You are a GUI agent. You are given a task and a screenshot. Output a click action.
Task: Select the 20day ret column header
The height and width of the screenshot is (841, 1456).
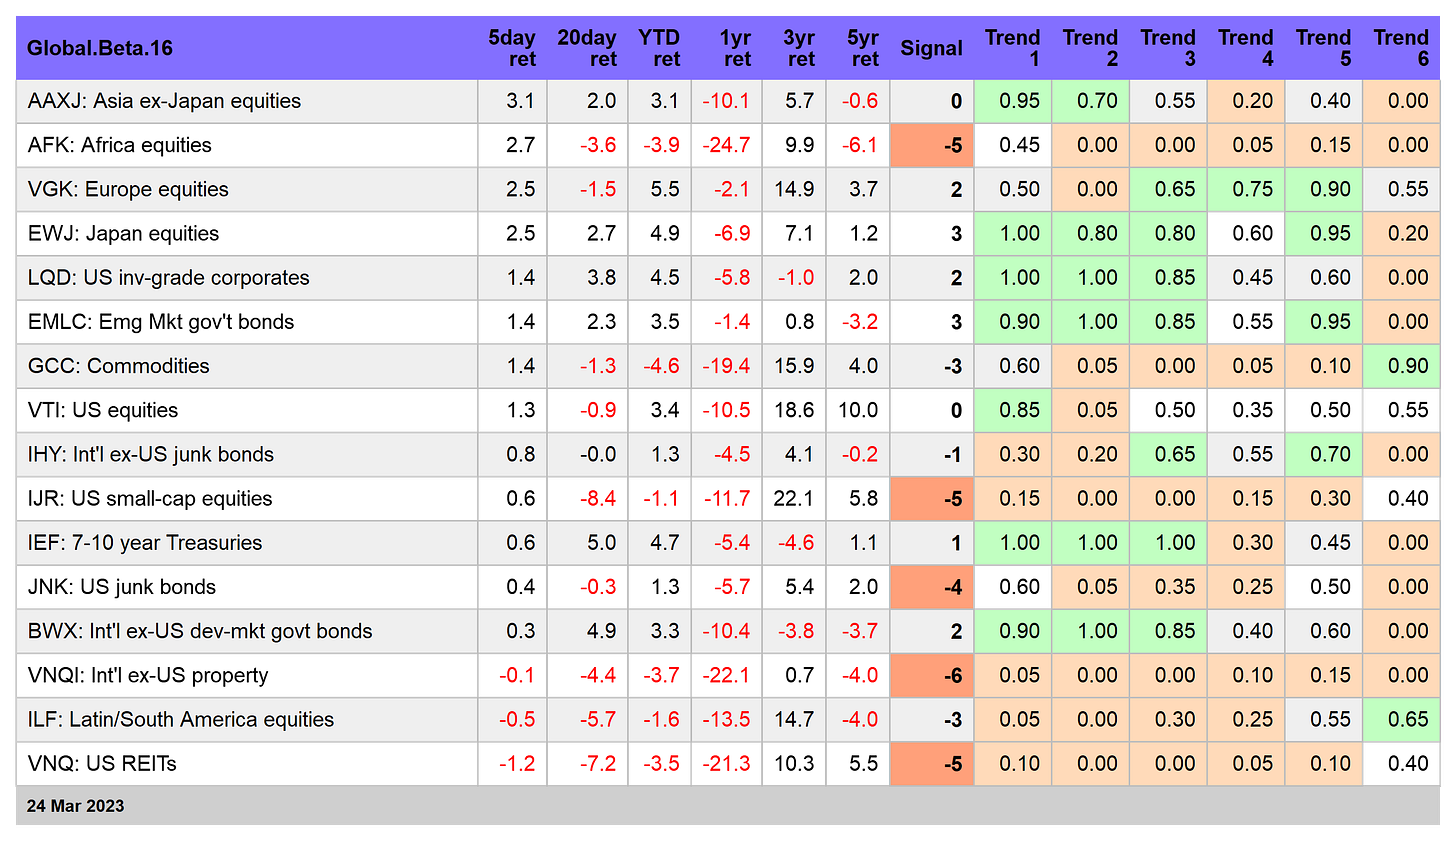(587, 48)
